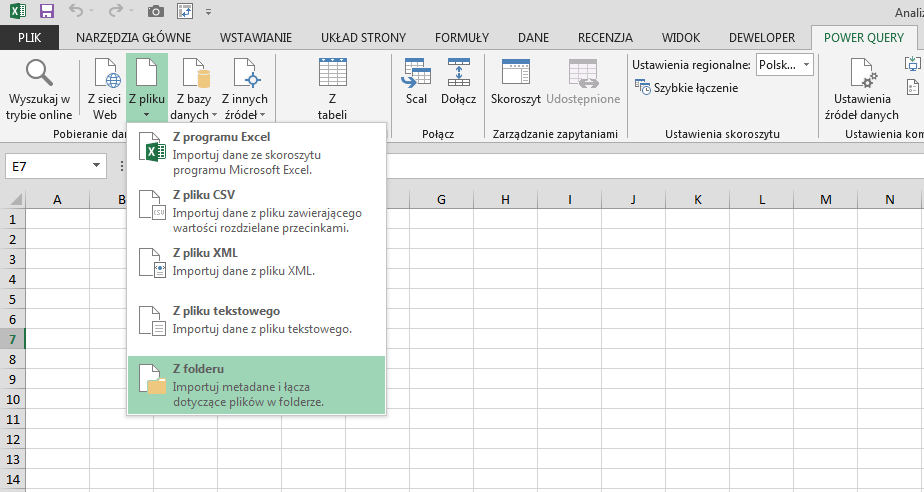This screenshot has height=492, width=924.
Task: Click the Save icon in quick access toolbar
Action: 46,11
